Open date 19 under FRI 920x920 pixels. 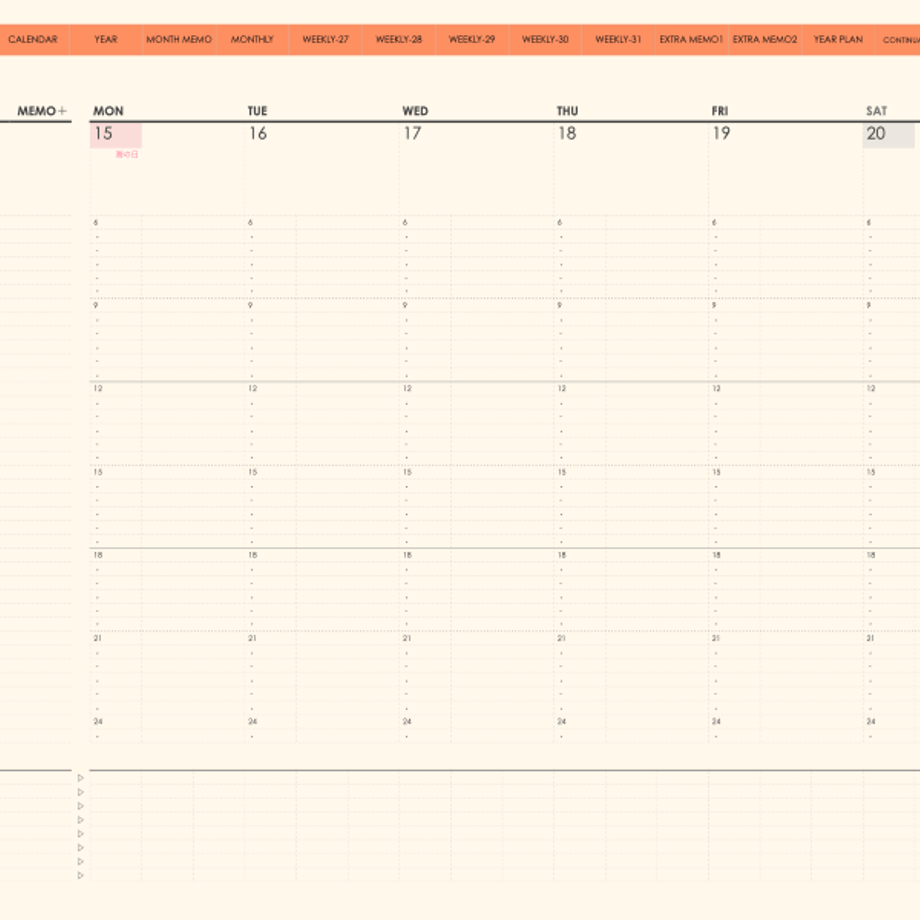[721, 134]
